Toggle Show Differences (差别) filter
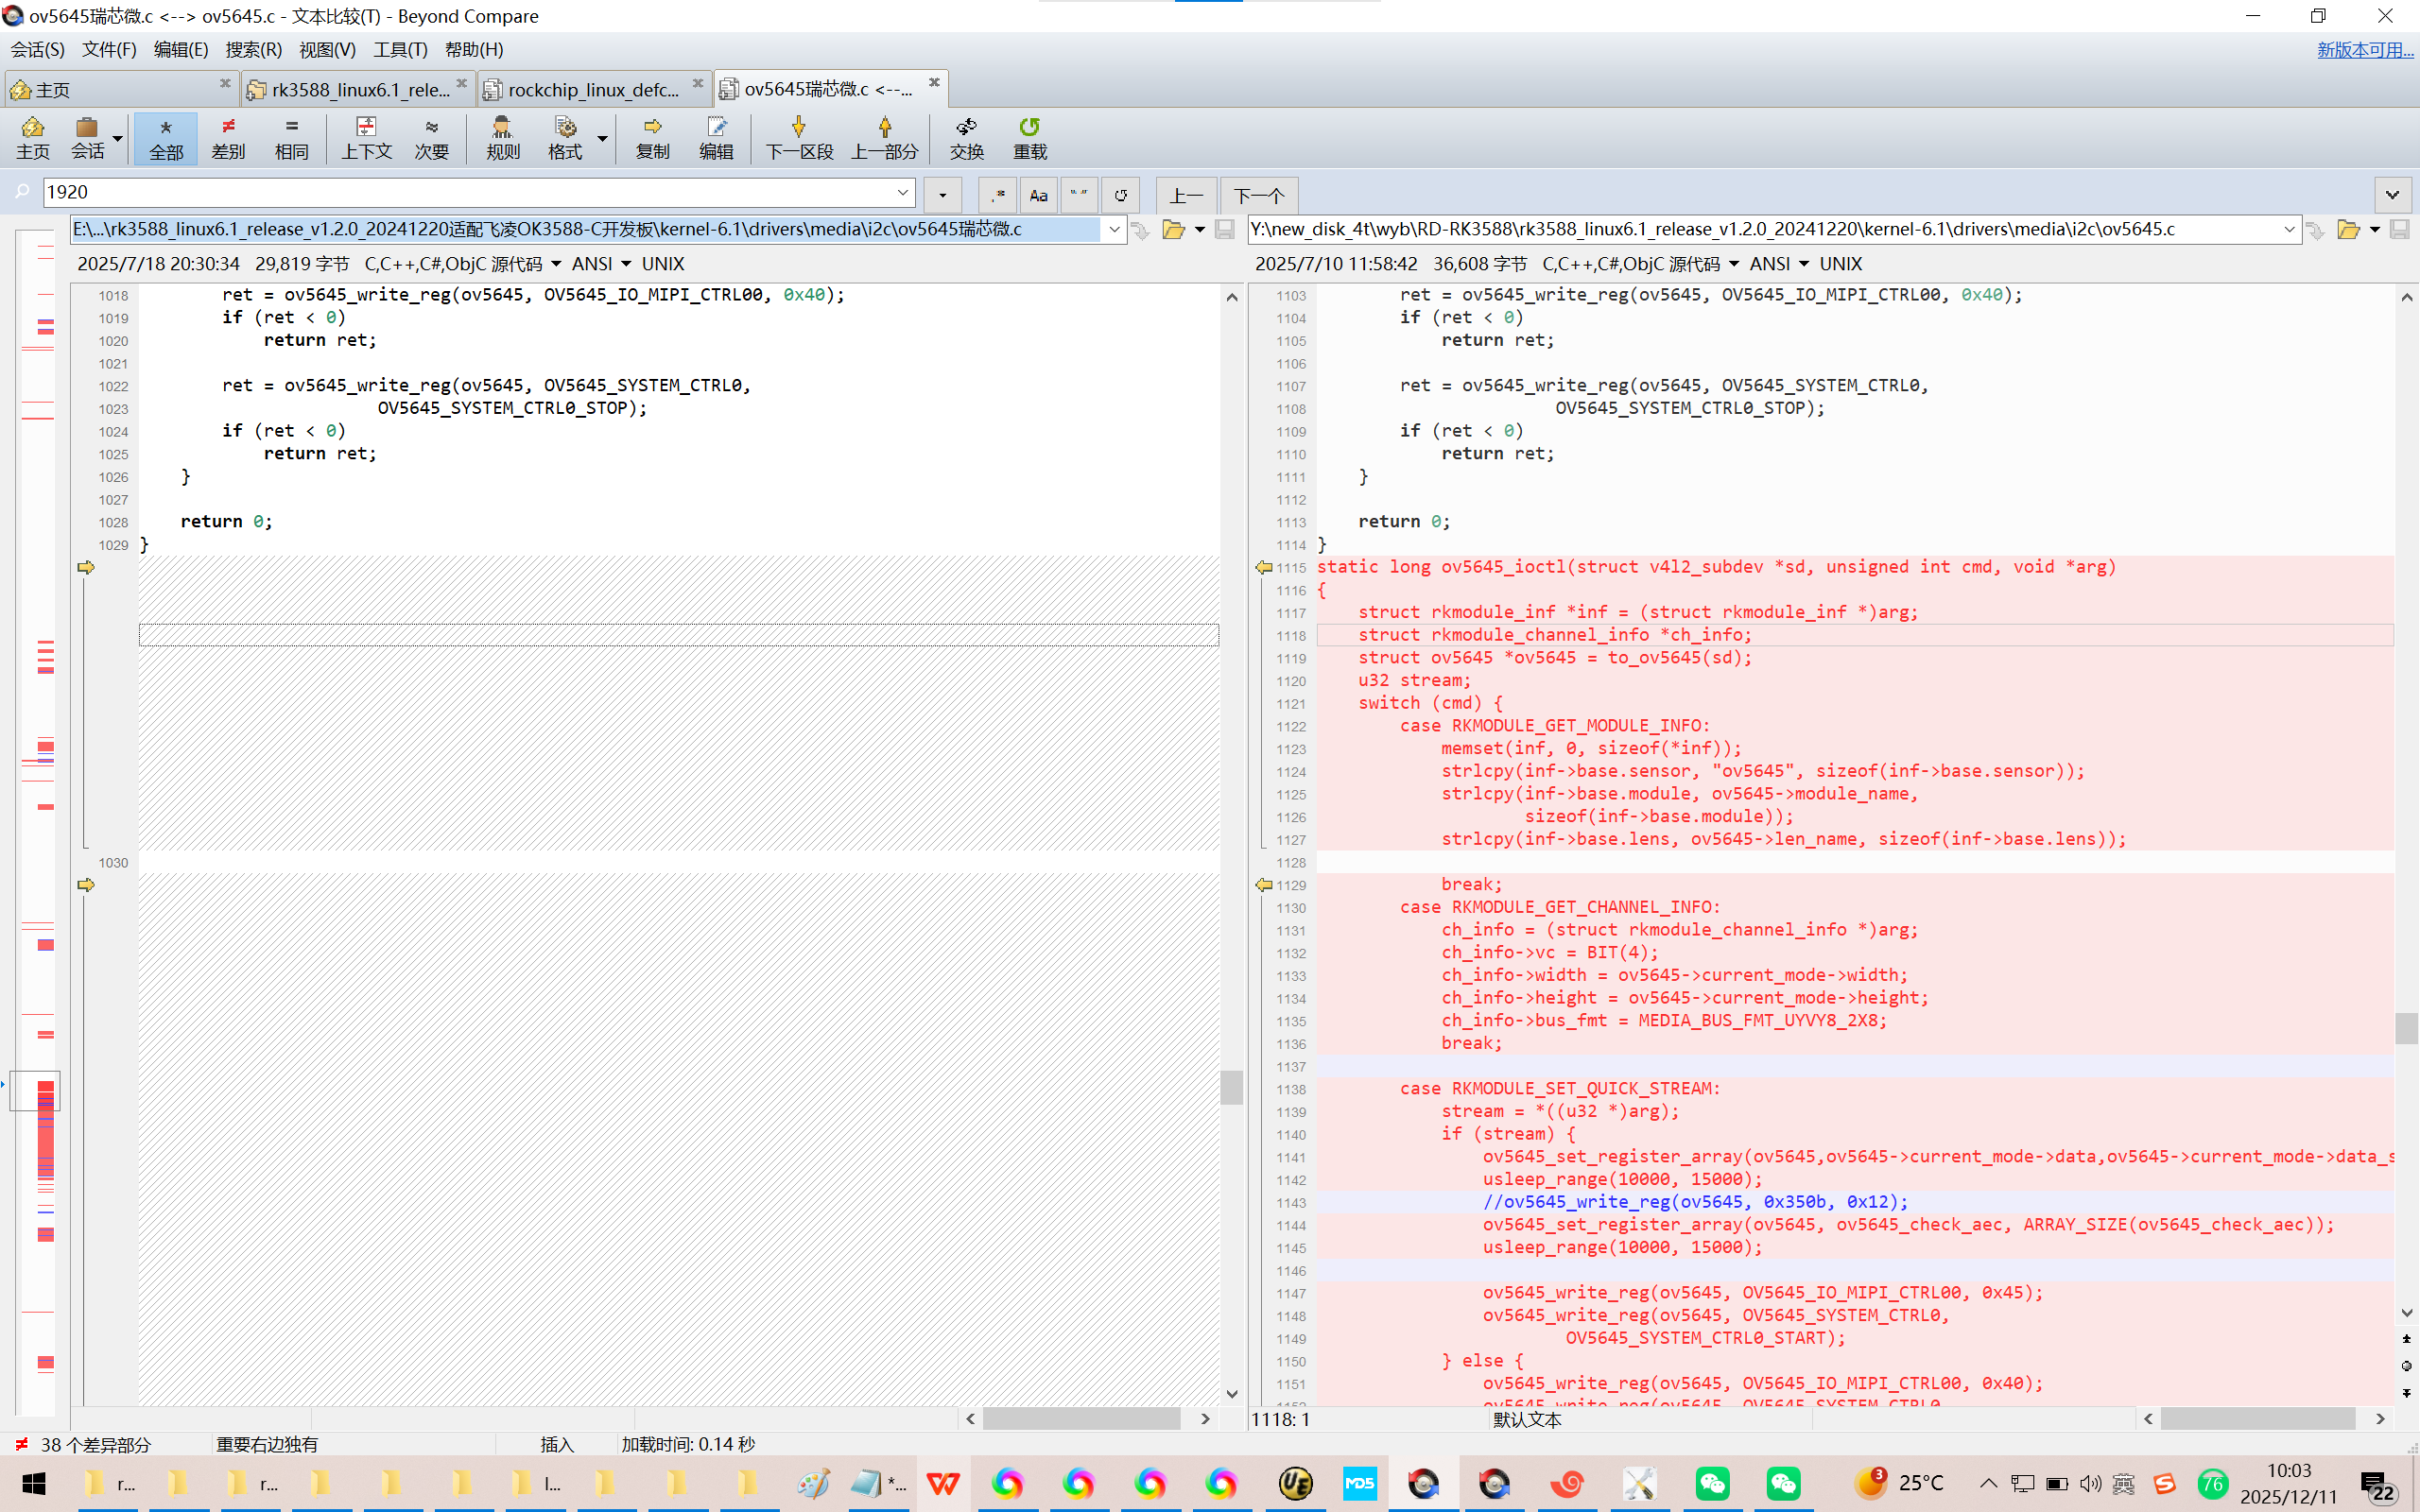 [228, 137]
